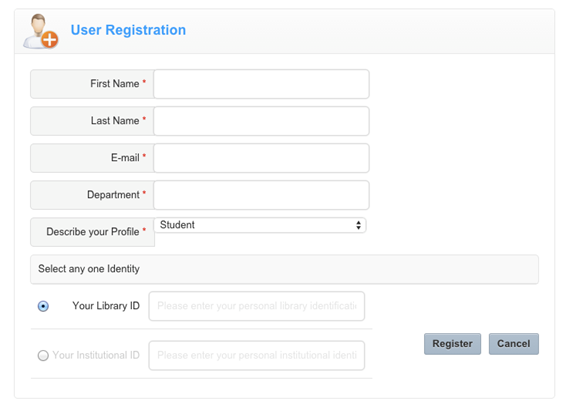Click the E-mail label
Image resolution: width=576 pixels, height=418 pixels.
125,158
